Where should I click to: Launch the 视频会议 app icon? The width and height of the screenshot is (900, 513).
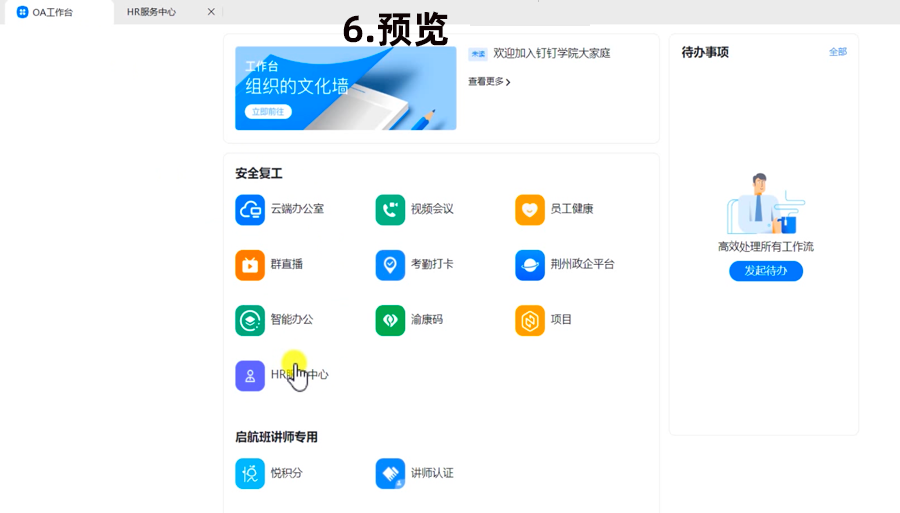(390, 209)
